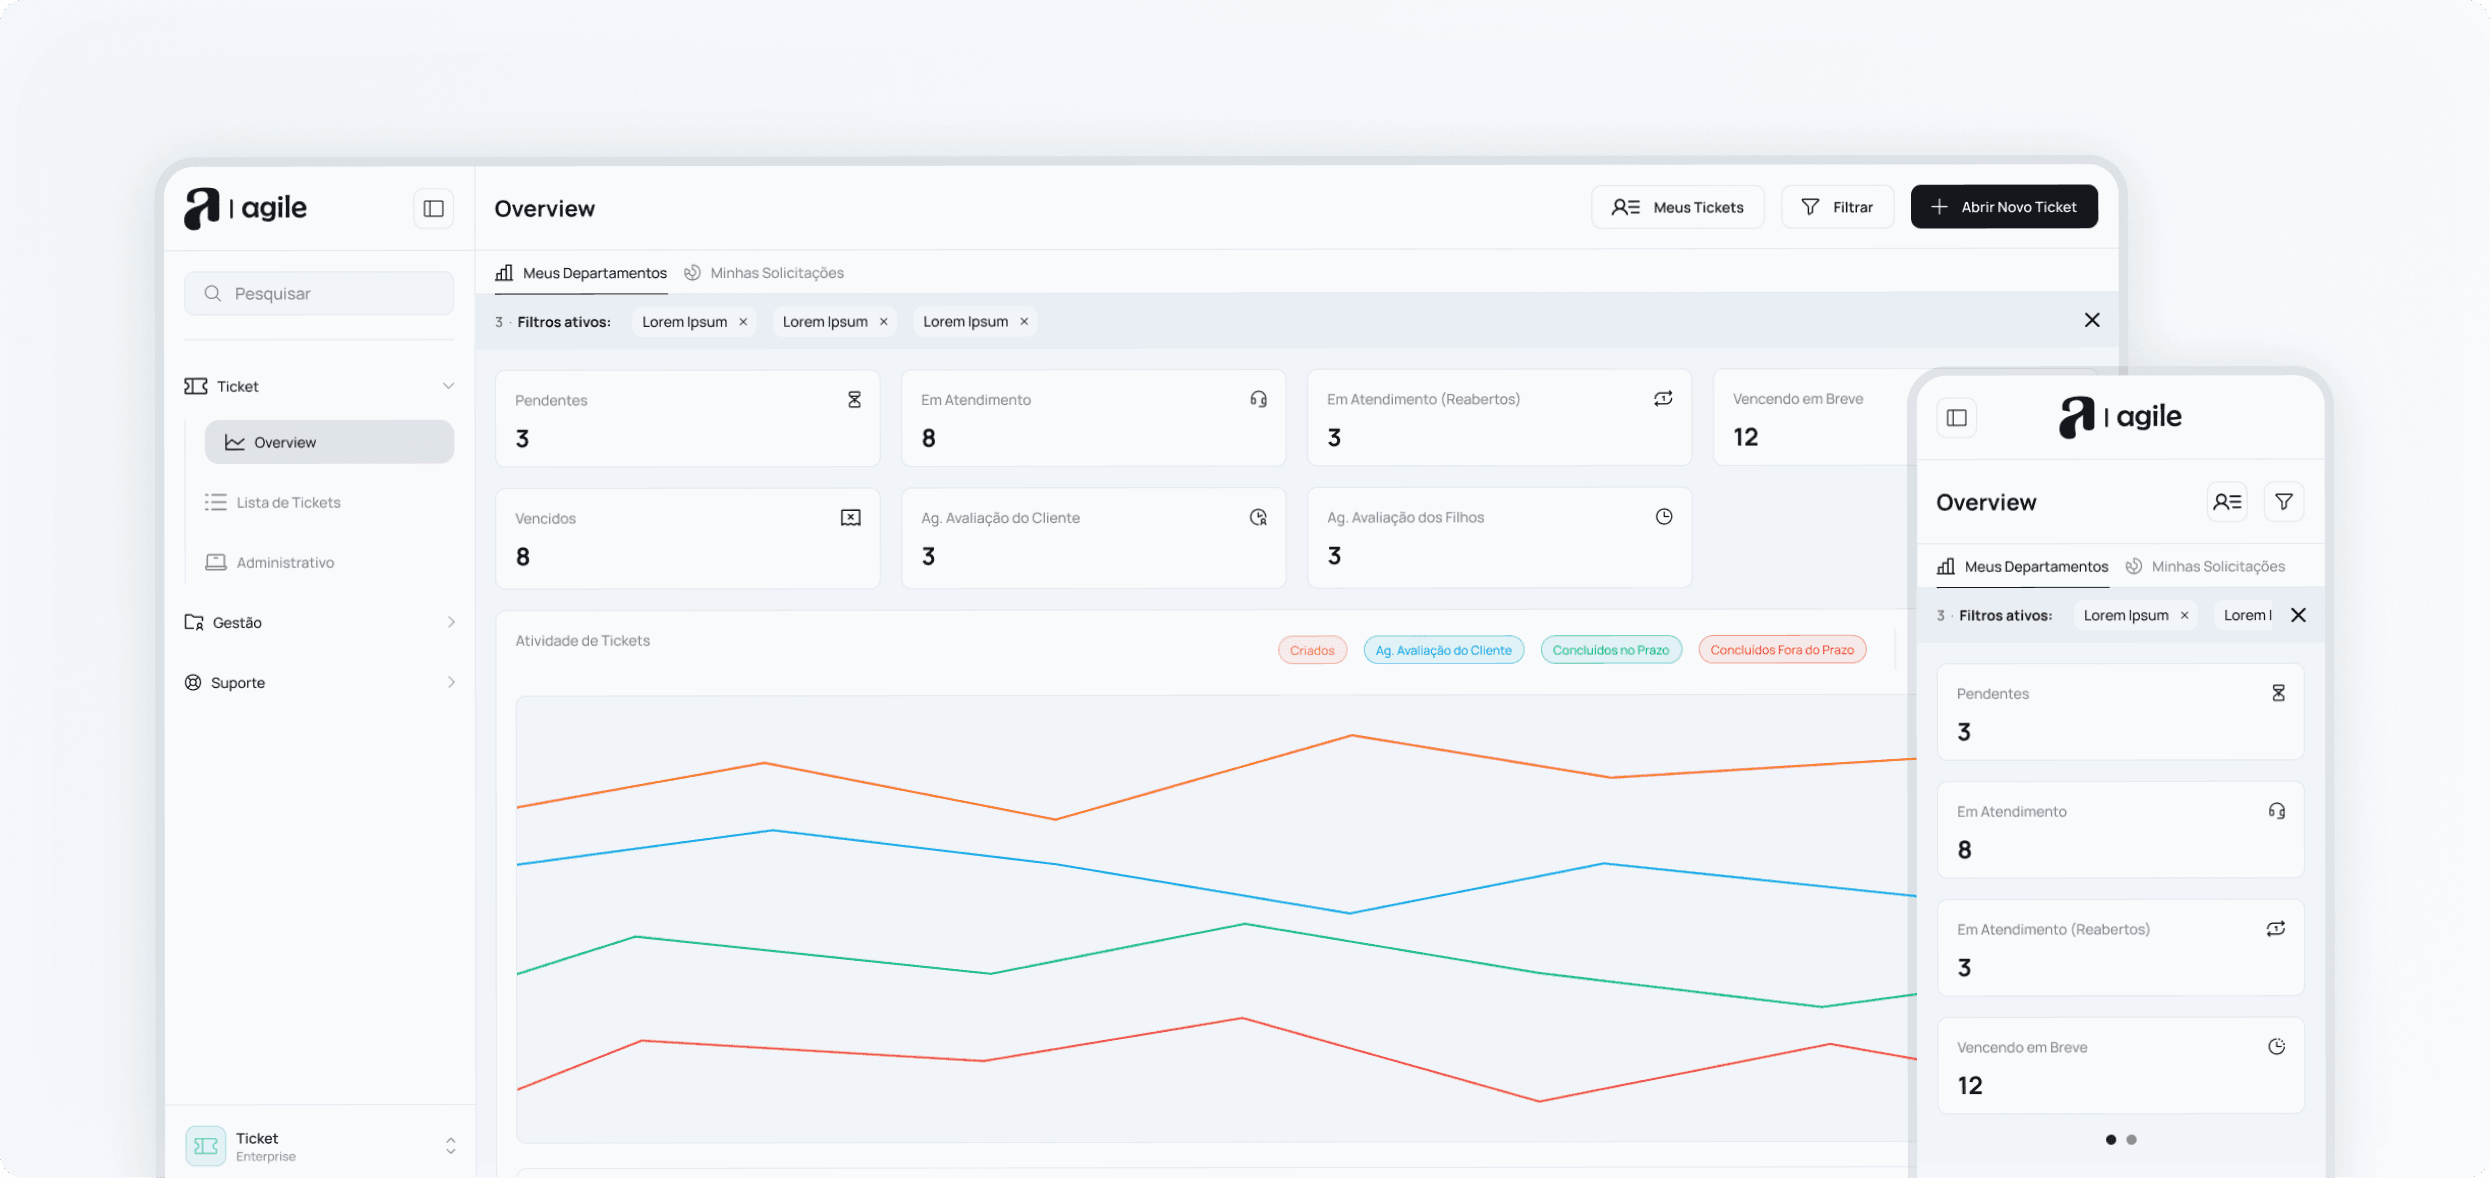
Task: Toggle Concluídos Fora do Prazo chart legend
Action: click(x=1781, y=650)
